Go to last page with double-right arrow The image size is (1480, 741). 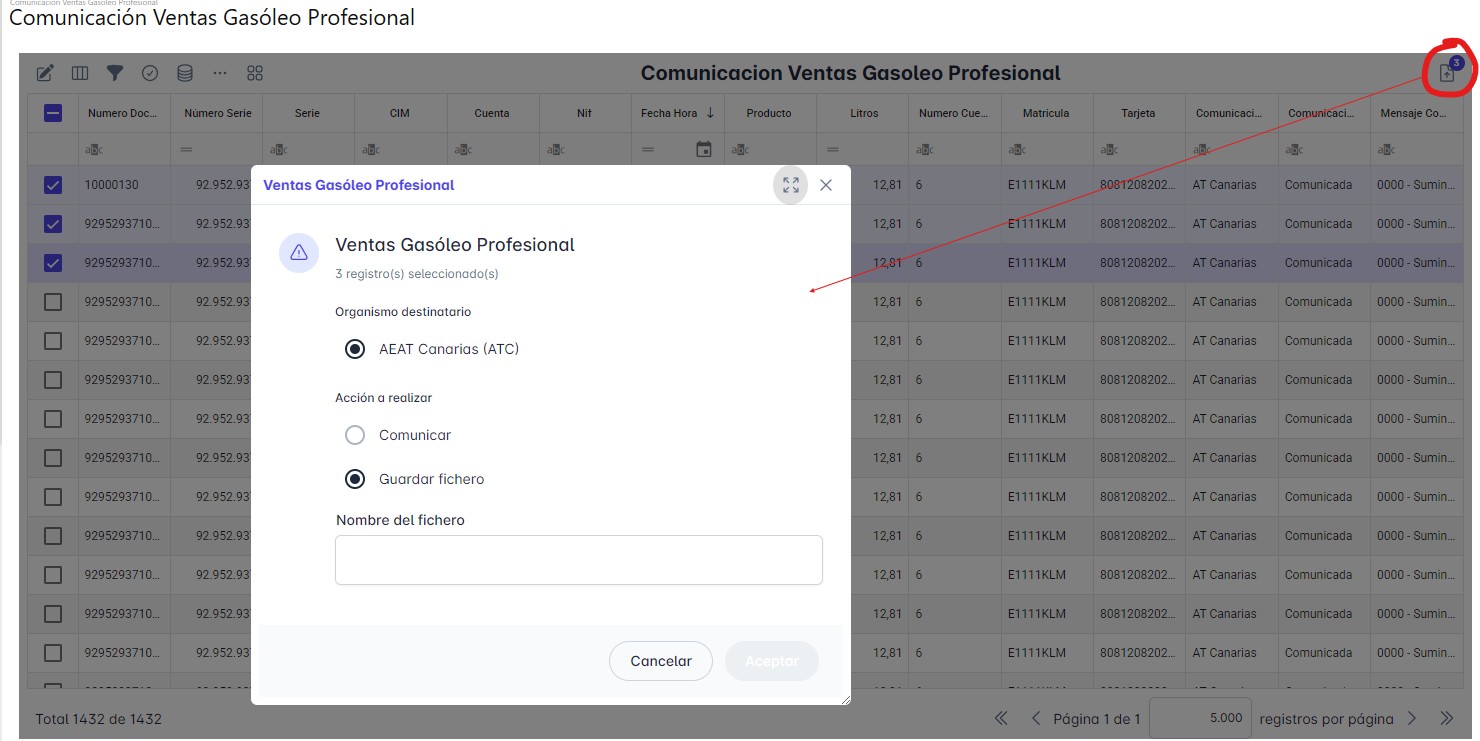pyautogui.click(x=1446, y=718)
